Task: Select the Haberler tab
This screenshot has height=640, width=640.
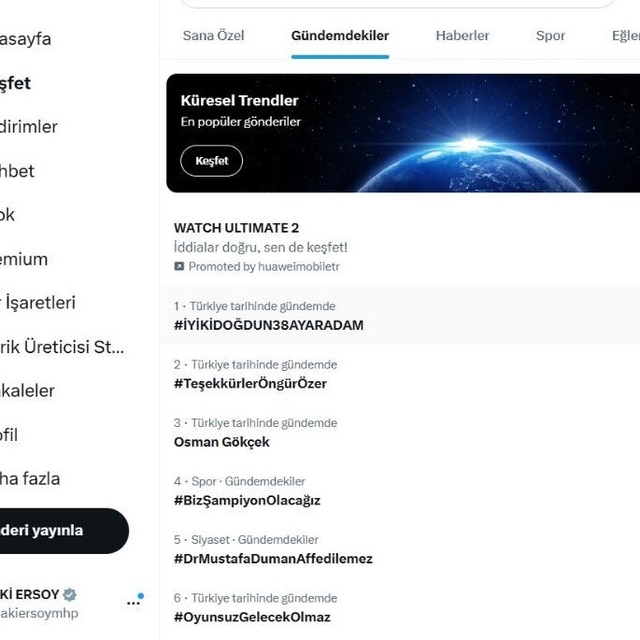Action: coord(462,36)
